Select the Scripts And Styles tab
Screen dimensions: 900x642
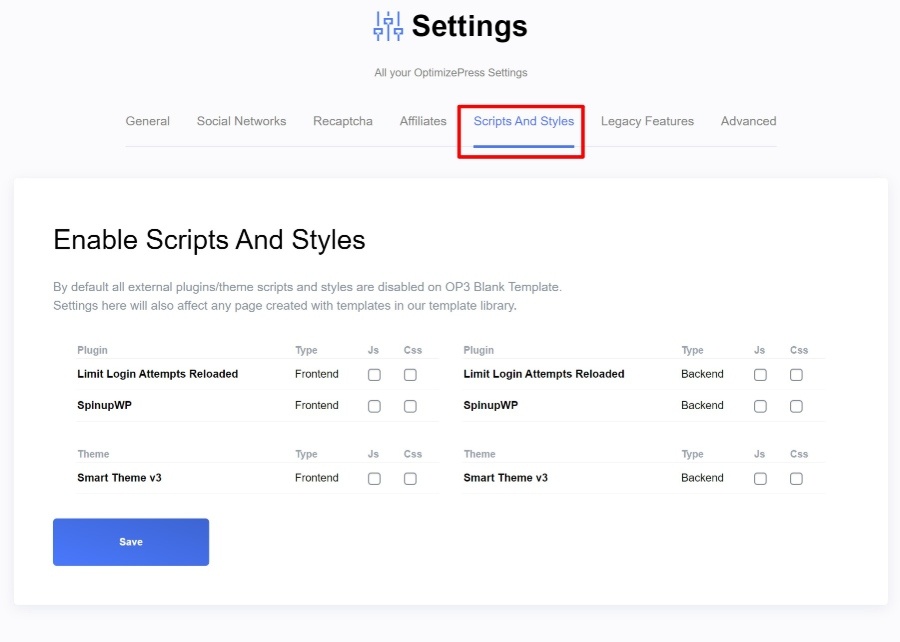tap(523, 121)
